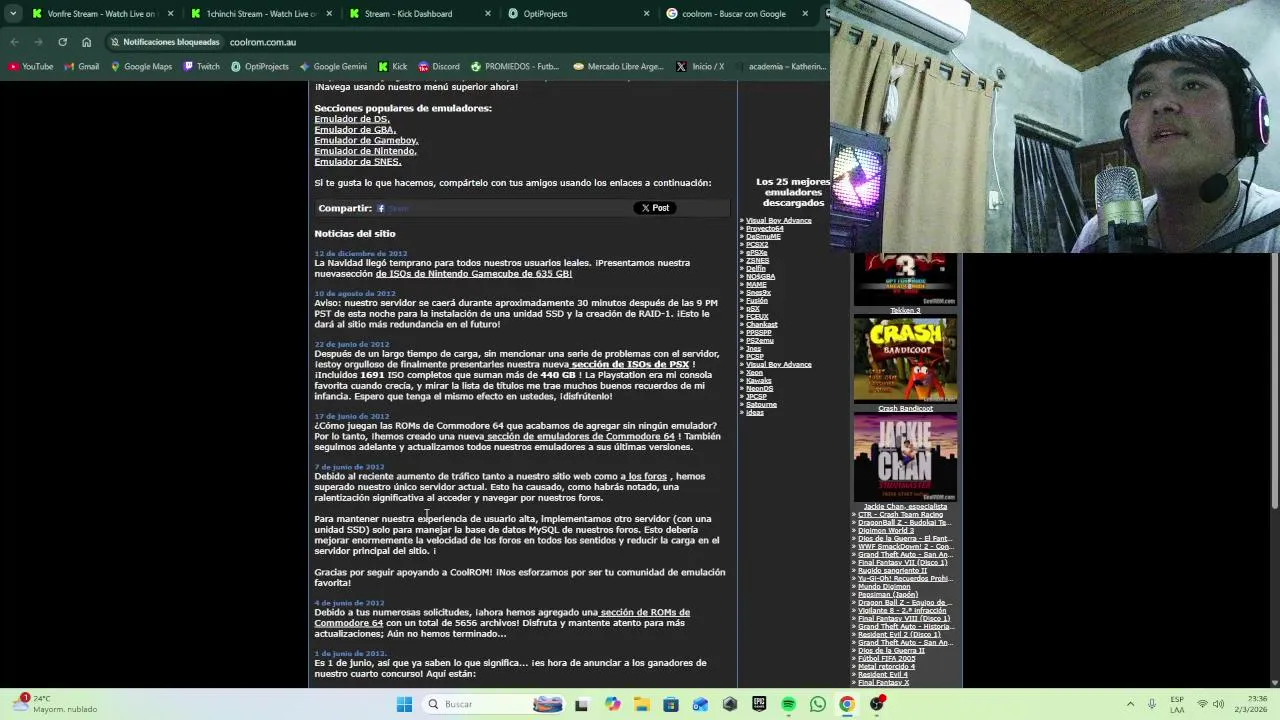
Task: Open Emulador de GBA link
Action: click(x=355, y=130)
